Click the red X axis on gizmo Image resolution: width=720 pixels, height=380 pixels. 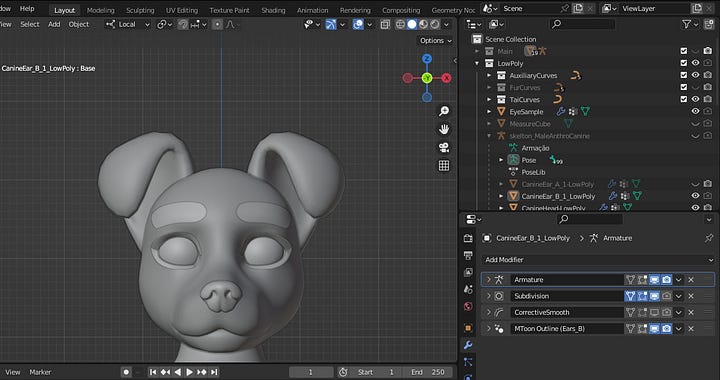(x=446, y=78)
